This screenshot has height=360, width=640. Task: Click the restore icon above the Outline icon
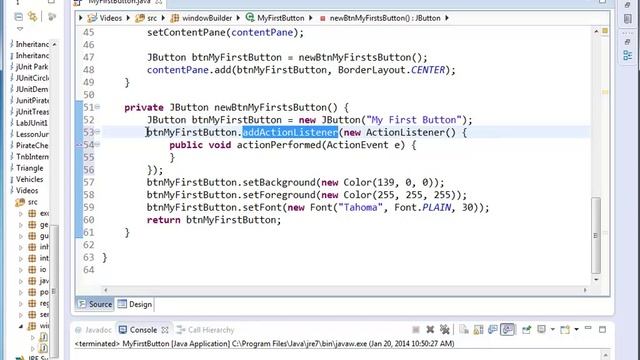(x=628, y=42)
